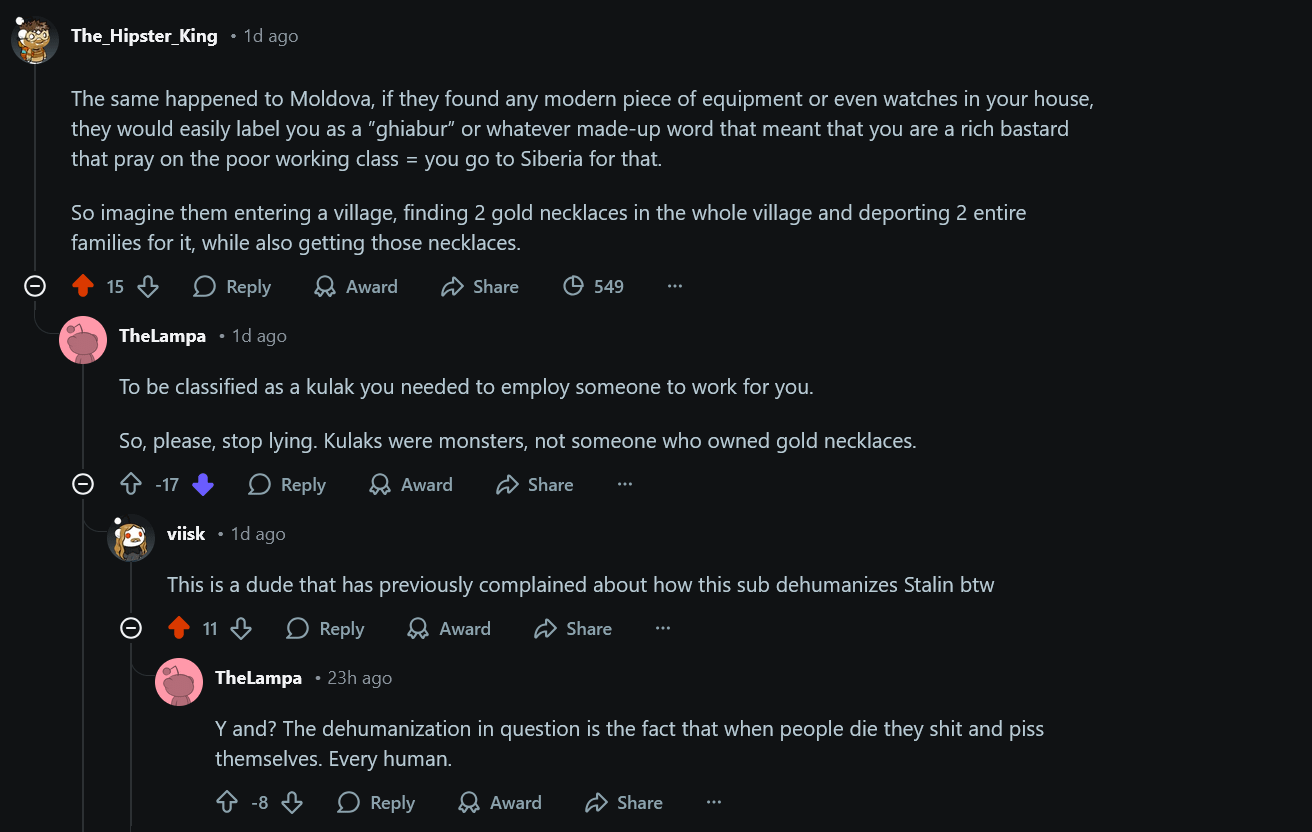Toggle the purple downvote on TheLampa's kulak comment
1312x832 pixels.
pos(203,485)
